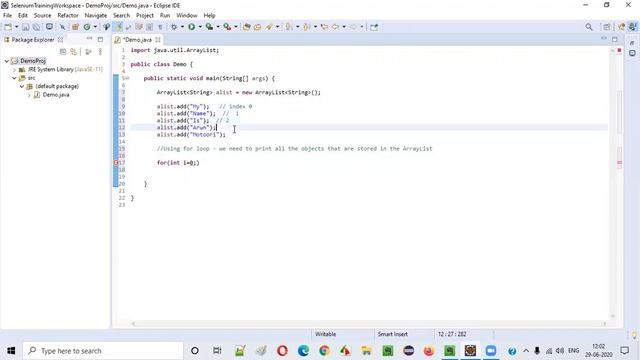Click the red overview ruler error marker
This screenshot has height=360, width=640.
pos(619,163)
